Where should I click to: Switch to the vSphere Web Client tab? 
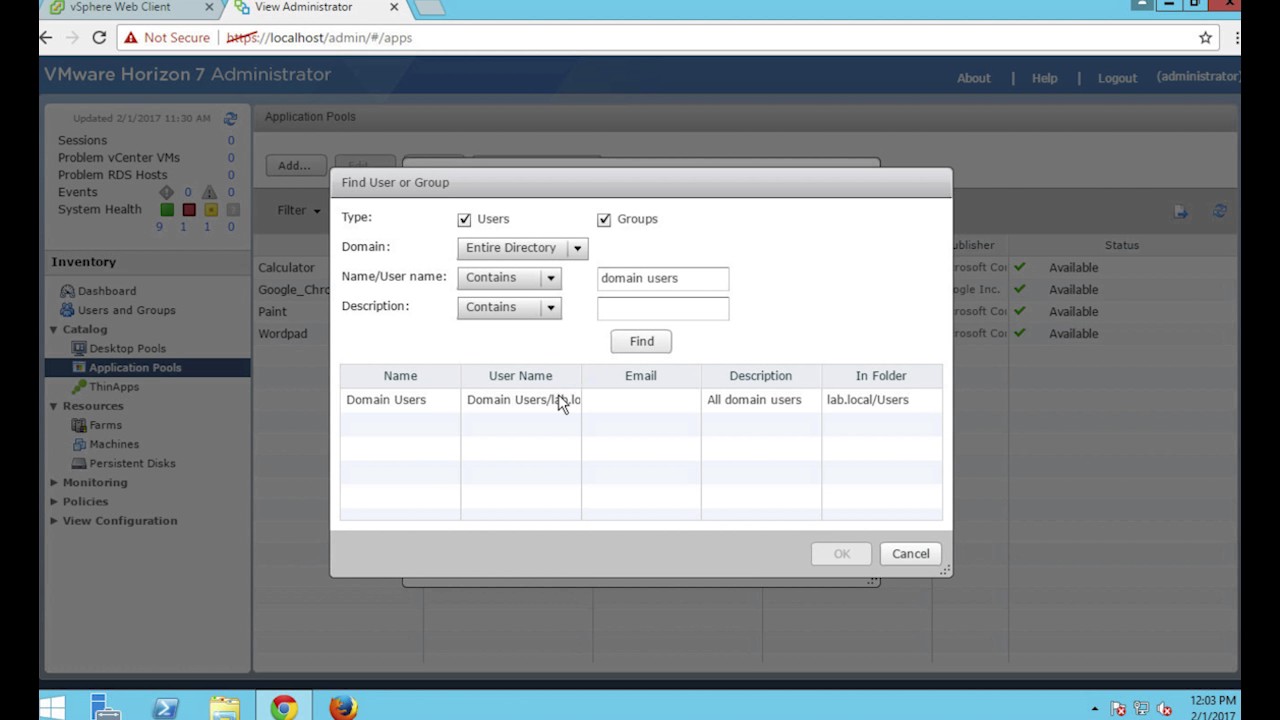(x=128, y=7)
